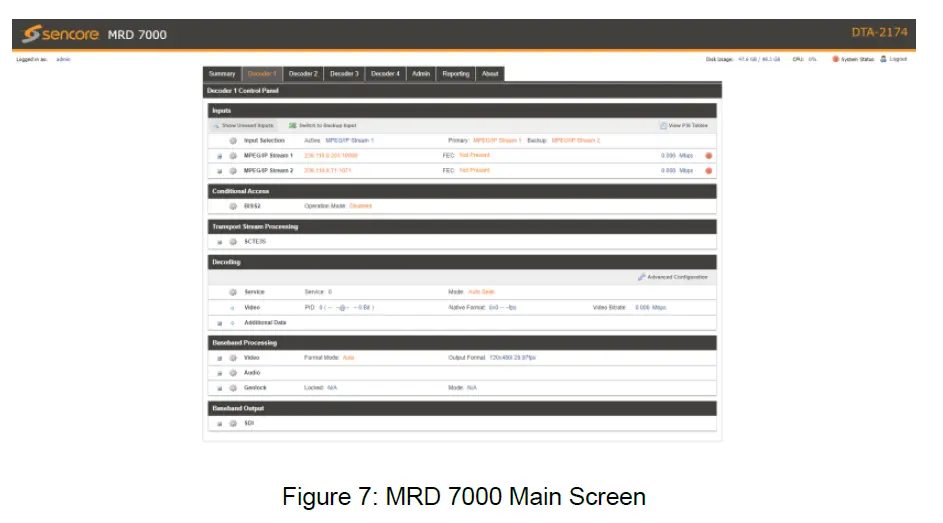Open settings gear for decoding Service row

(233, 292)
